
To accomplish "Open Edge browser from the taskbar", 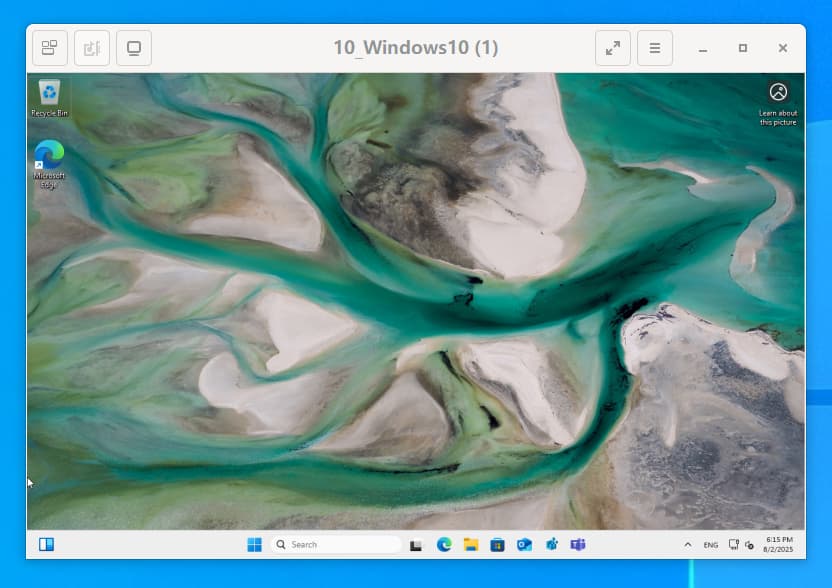I will pos(444,545).
